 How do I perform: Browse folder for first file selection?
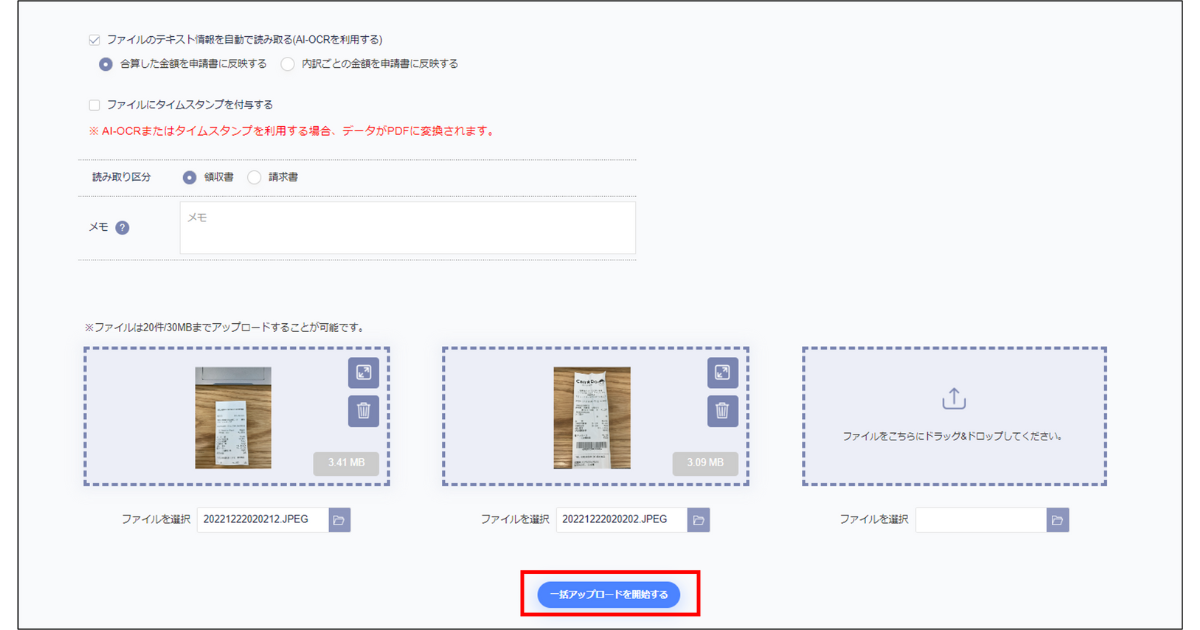340,520
